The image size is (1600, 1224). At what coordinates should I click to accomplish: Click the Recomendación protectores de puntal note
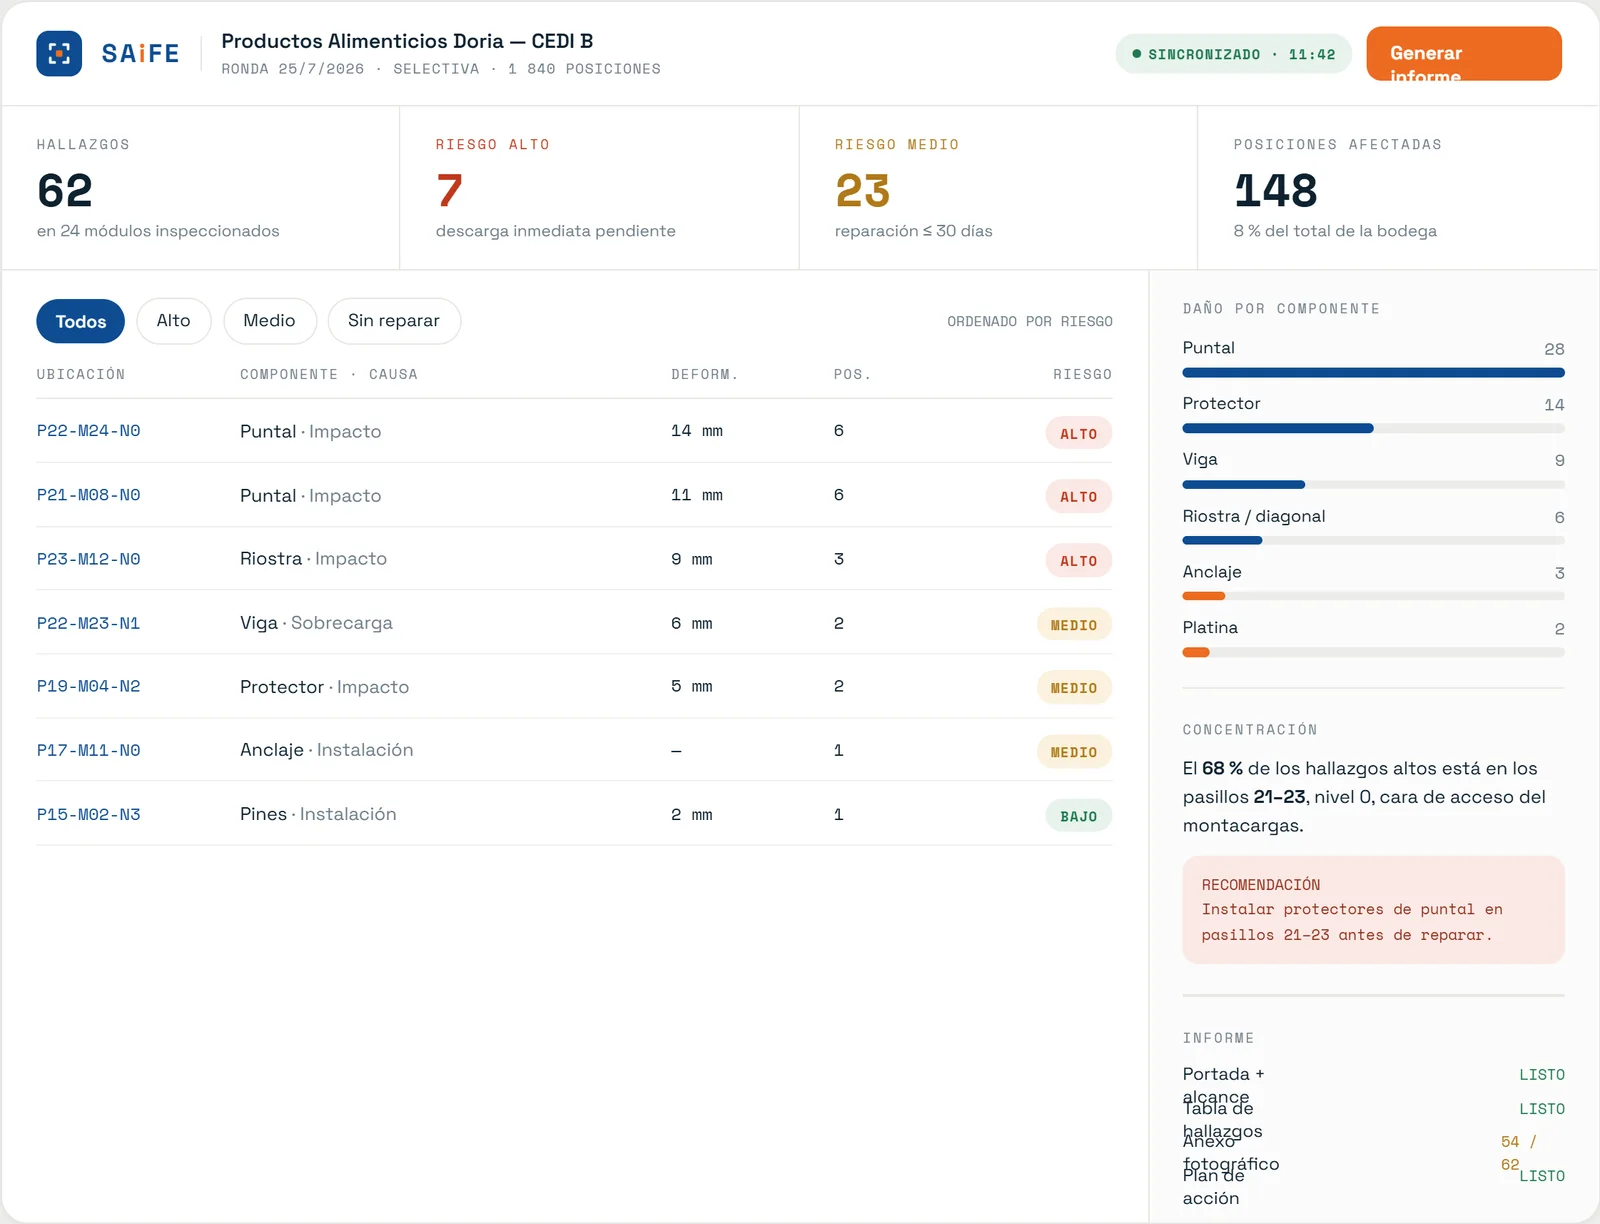click(x=1373, y=910)
